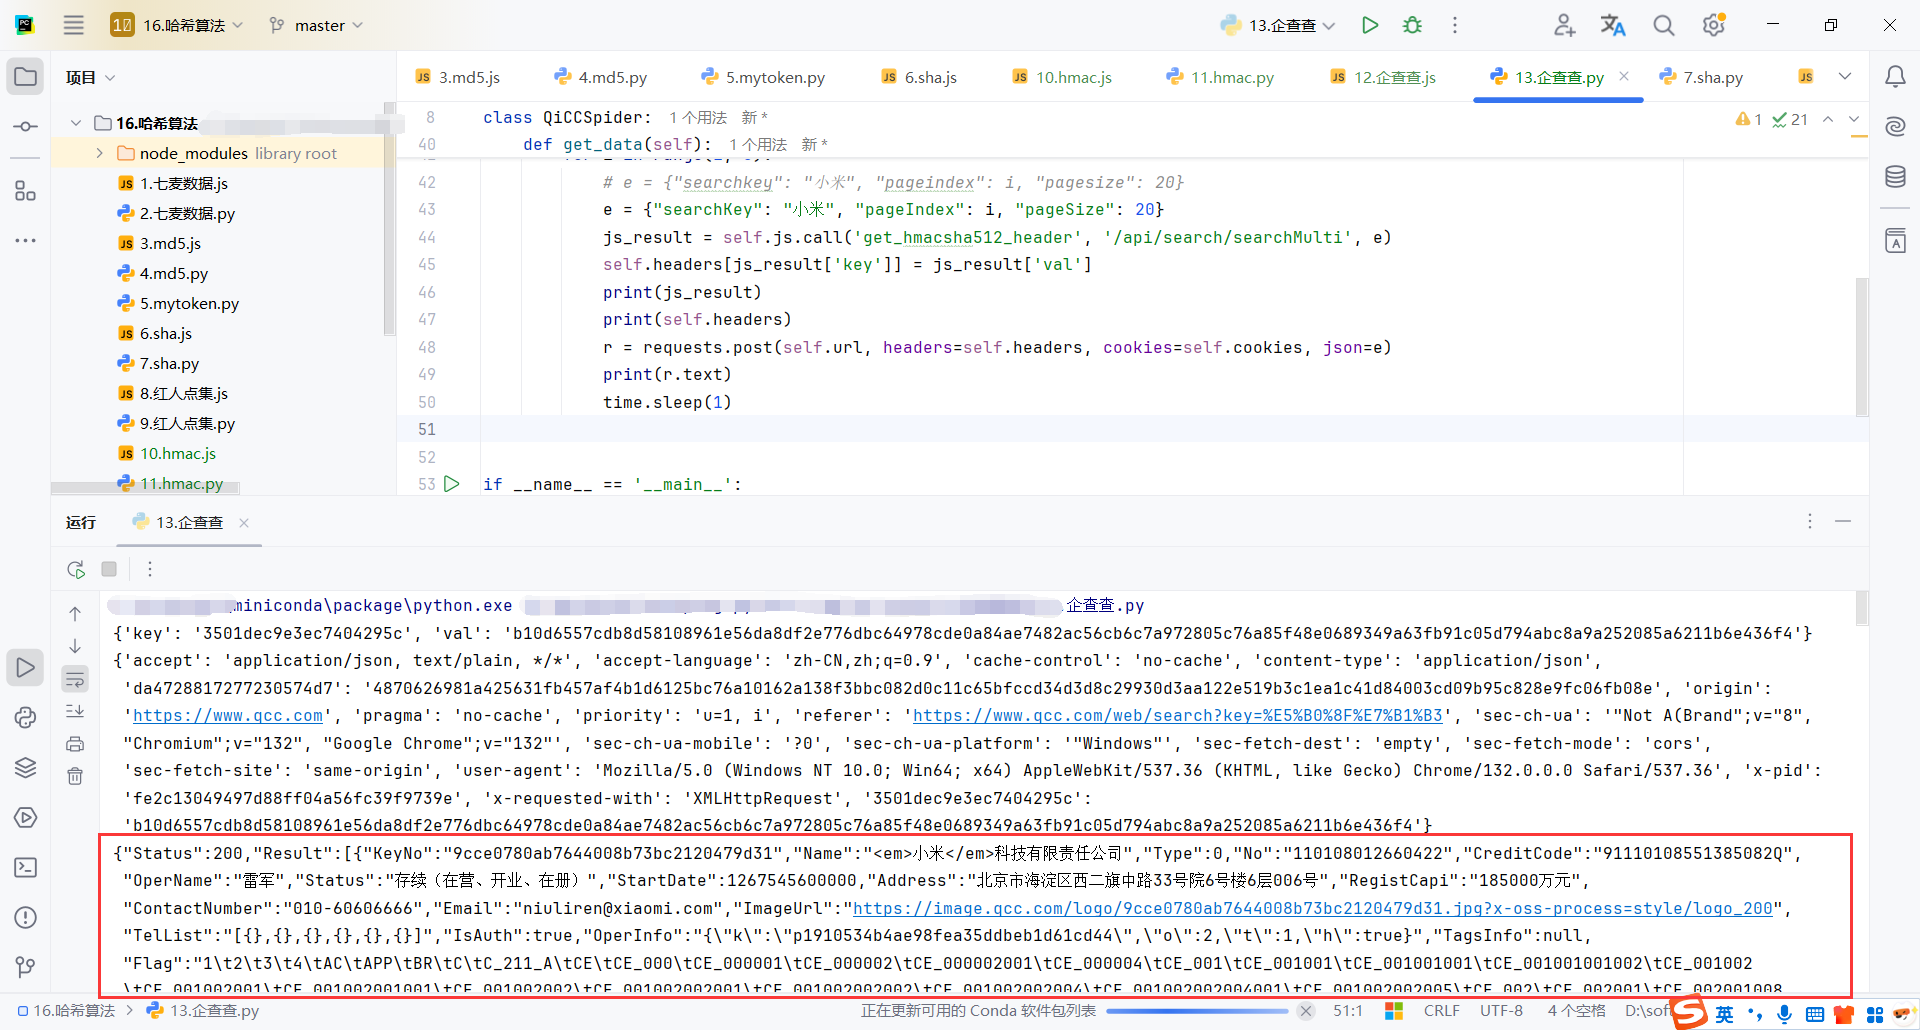Expand the node_modules folder

[100, 153]
